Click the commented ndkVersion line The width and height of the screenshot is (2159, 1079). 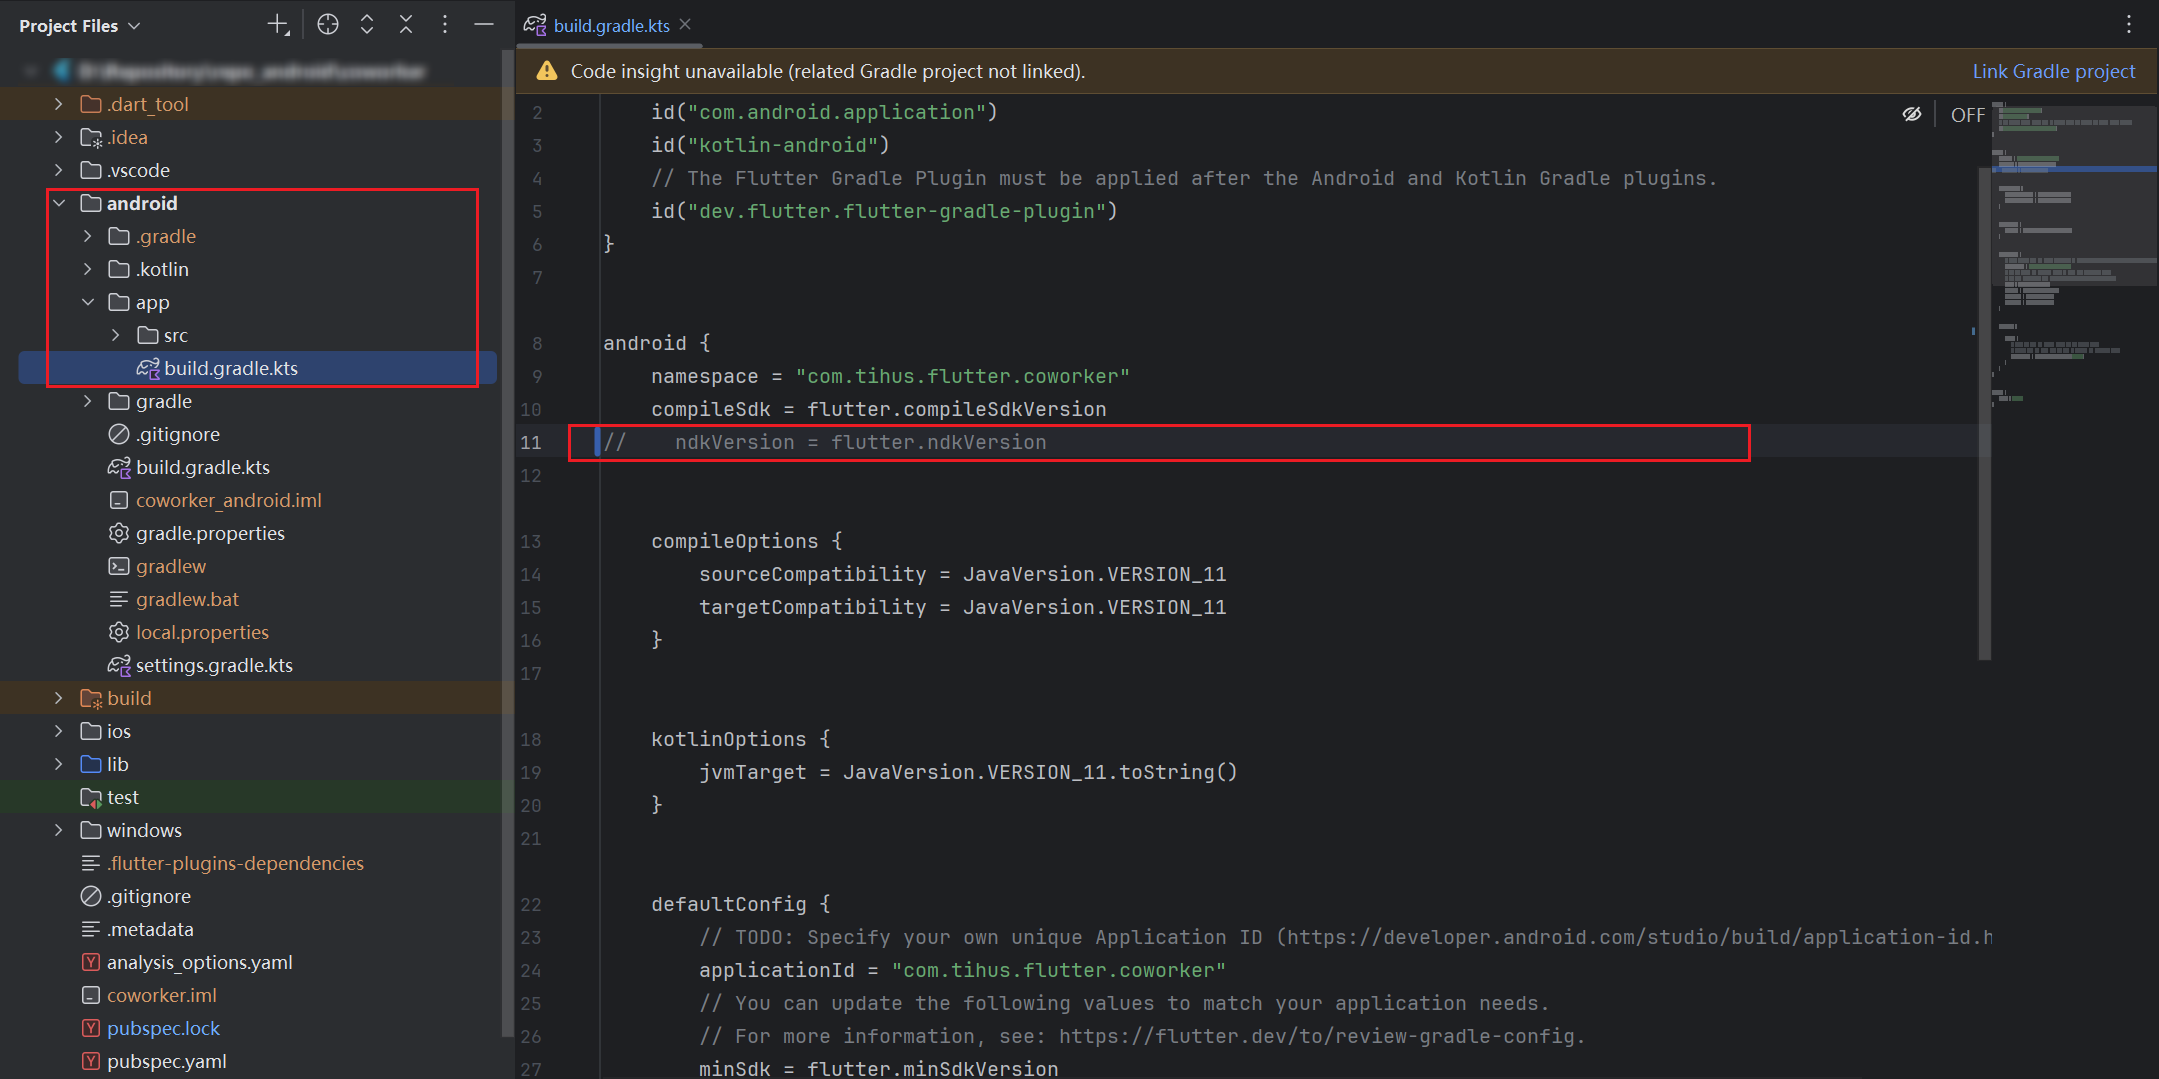pos(825,442)
